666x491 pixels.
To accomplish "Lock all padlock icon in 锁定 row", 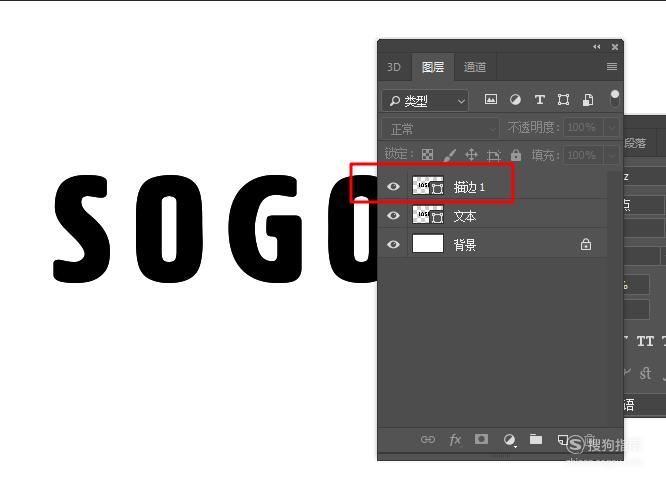I will coord(516,155).
